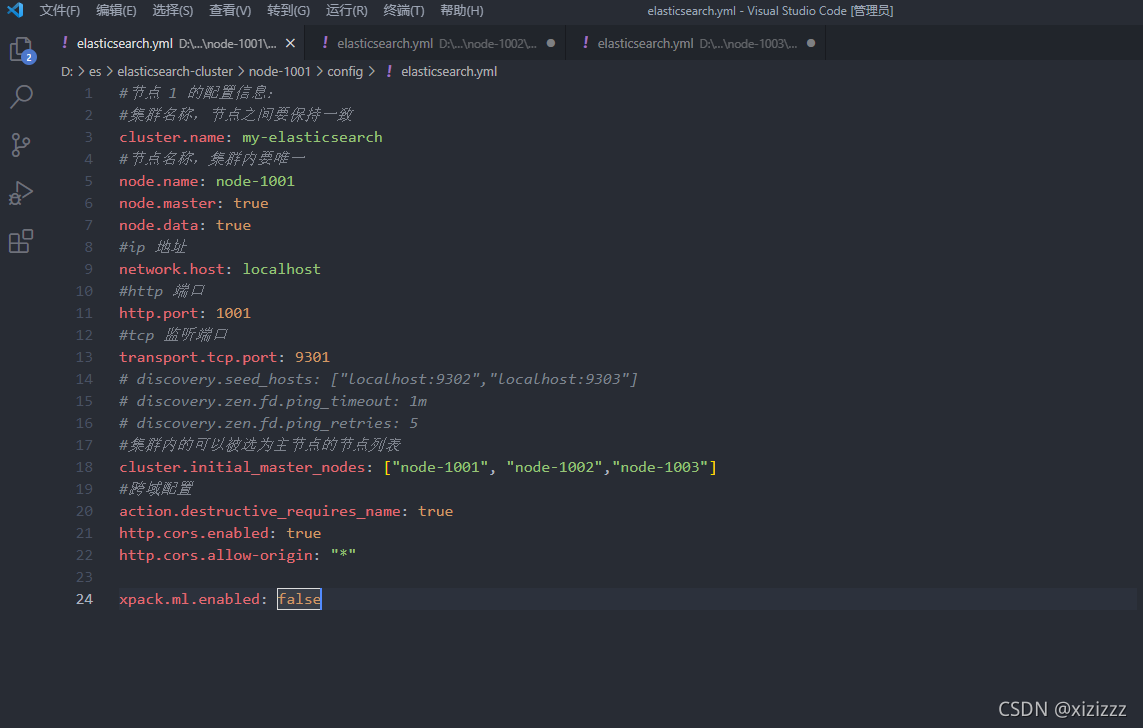Click the localhost value of network.host

281,269
